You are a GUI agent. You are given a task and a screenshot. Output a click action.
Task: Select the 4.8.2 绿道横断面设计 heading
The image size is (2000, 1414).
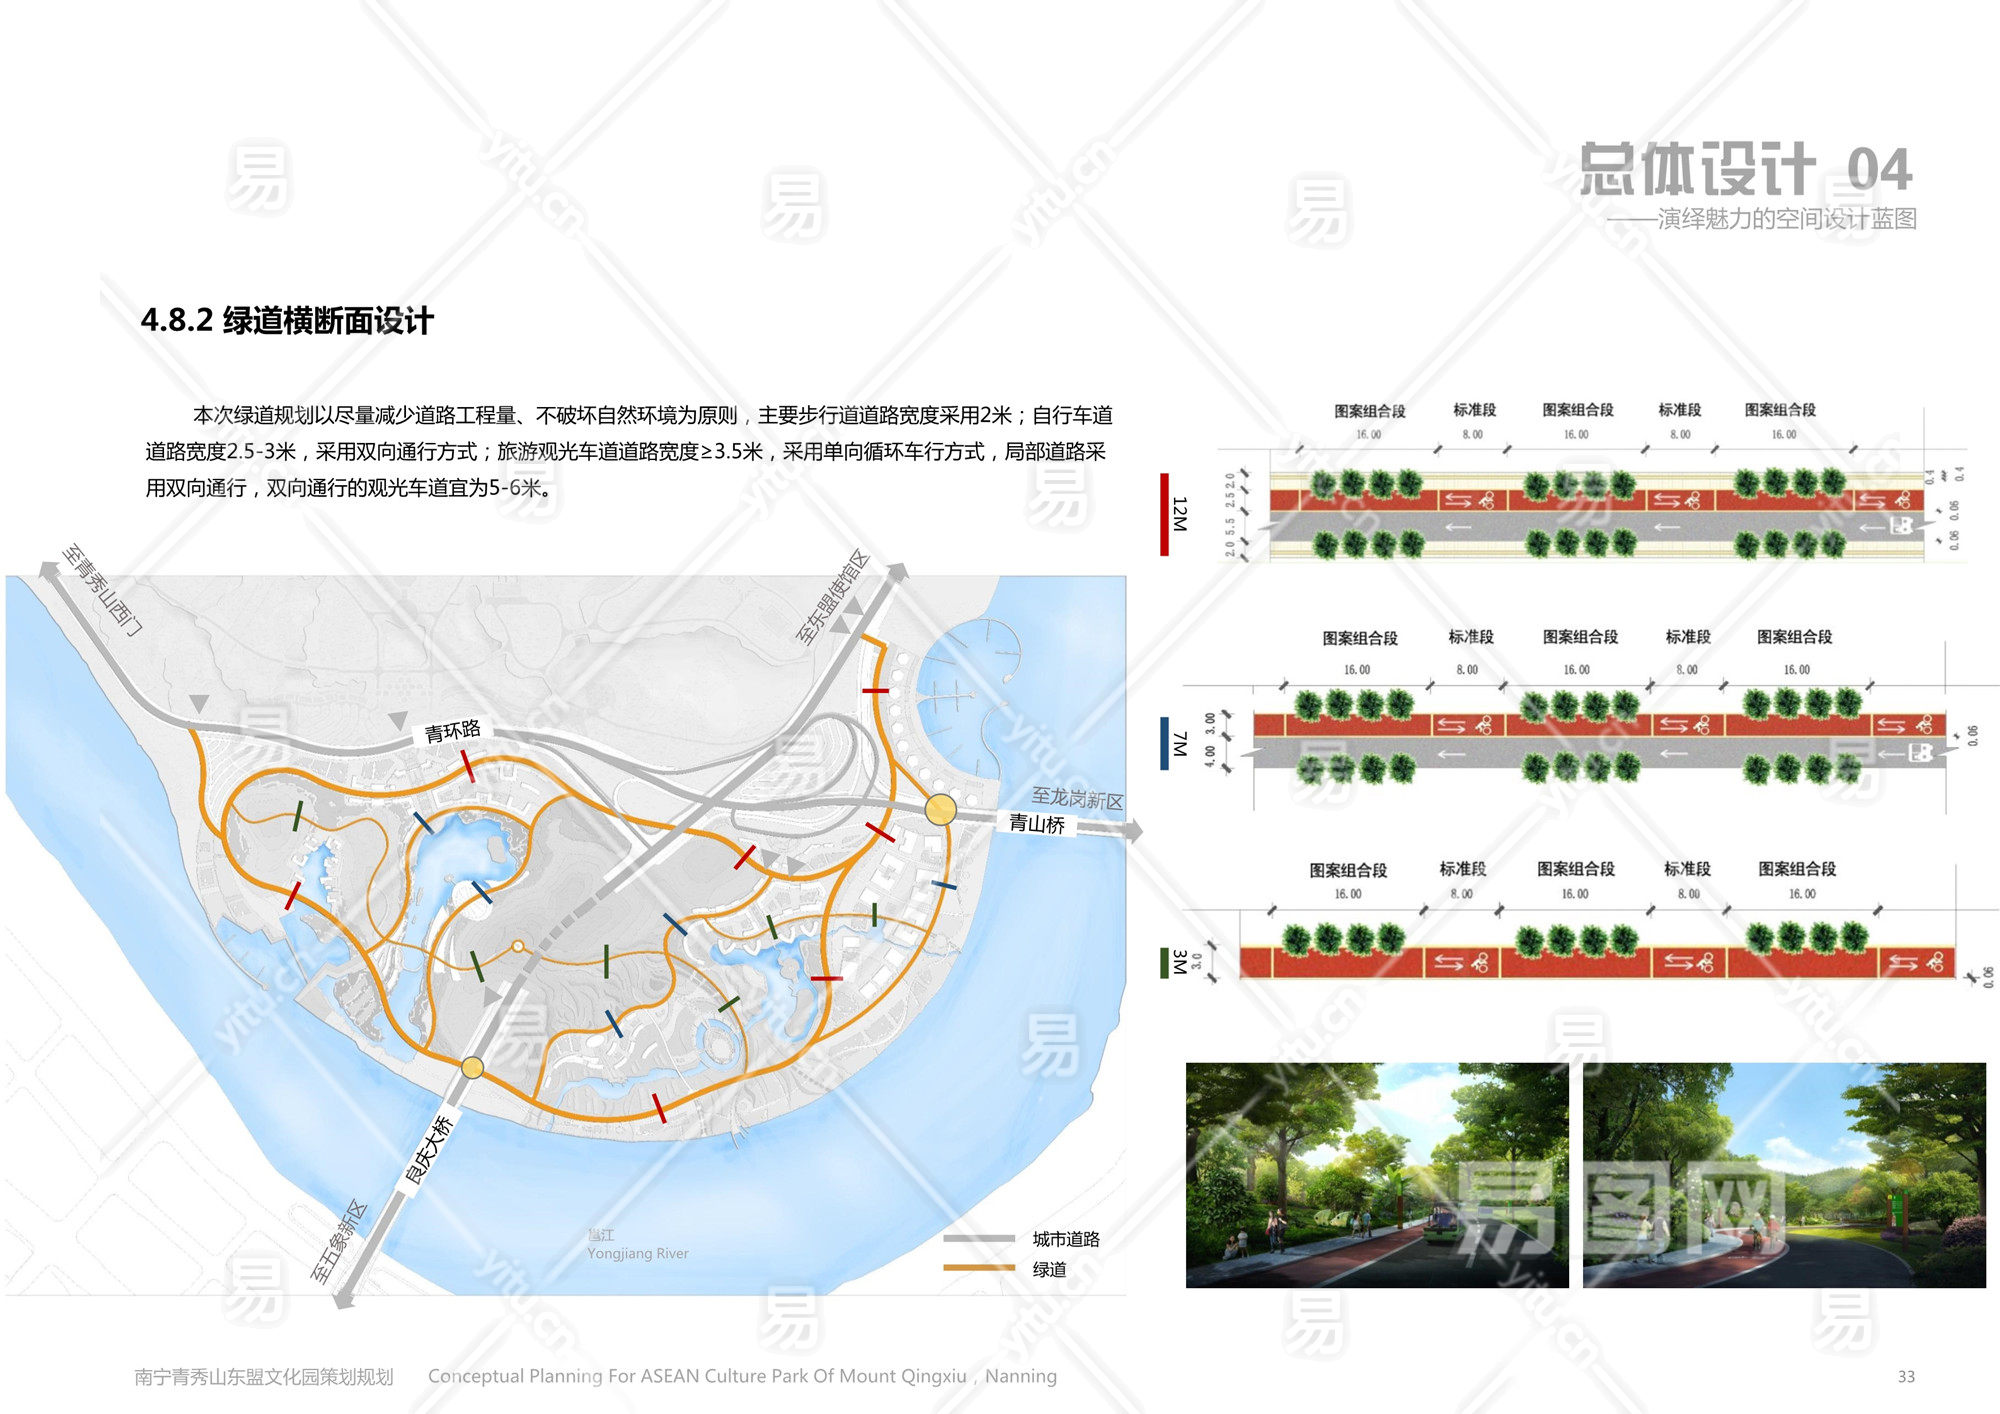pyautogui.click(x=287, y=321)
